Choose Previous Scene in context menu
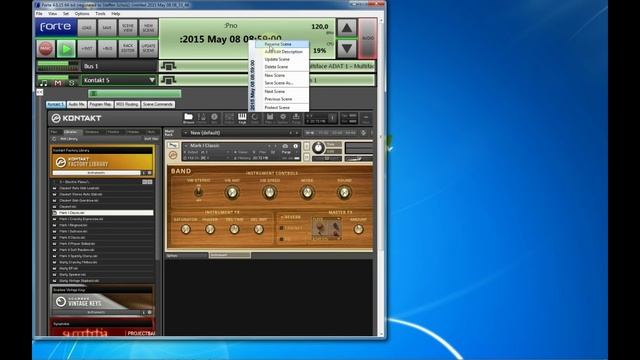The height and width of the screenshot is (360, 640). pyautogui.click(x=282, y=99)
